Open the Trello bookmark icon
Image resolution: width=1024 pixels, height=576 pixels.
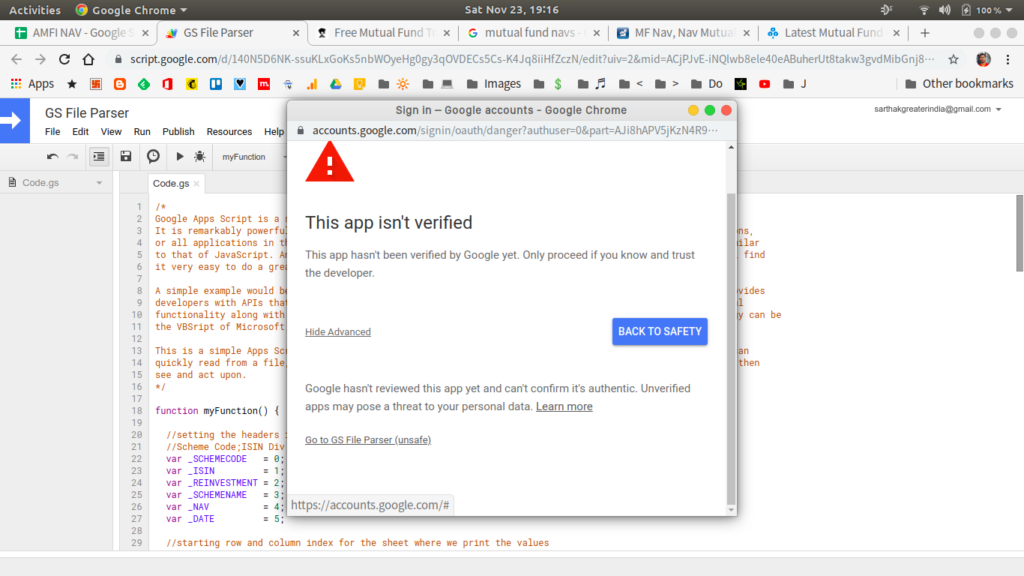coord(216,84)
